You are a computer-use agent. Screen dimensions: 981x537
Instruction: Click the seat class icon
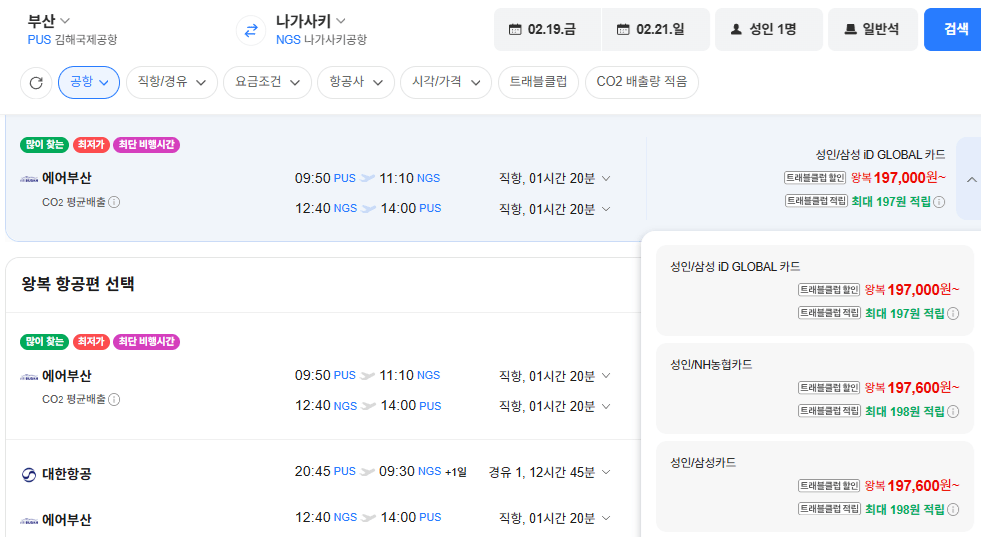click(850, 29)
